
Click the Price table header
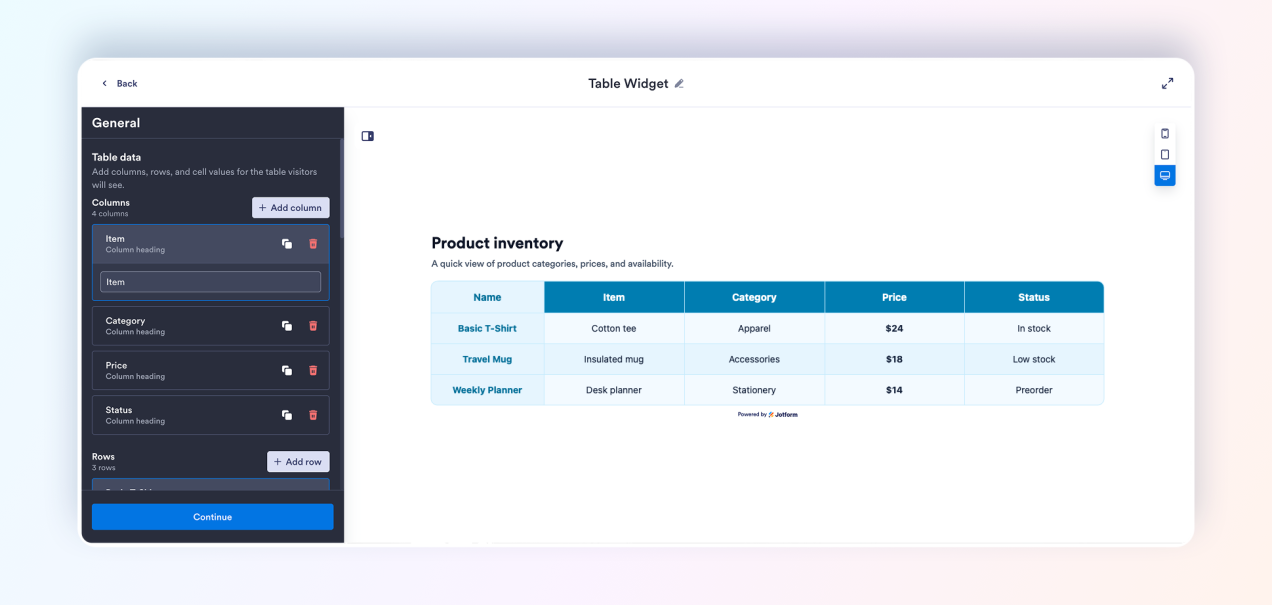tap(894, 297)
